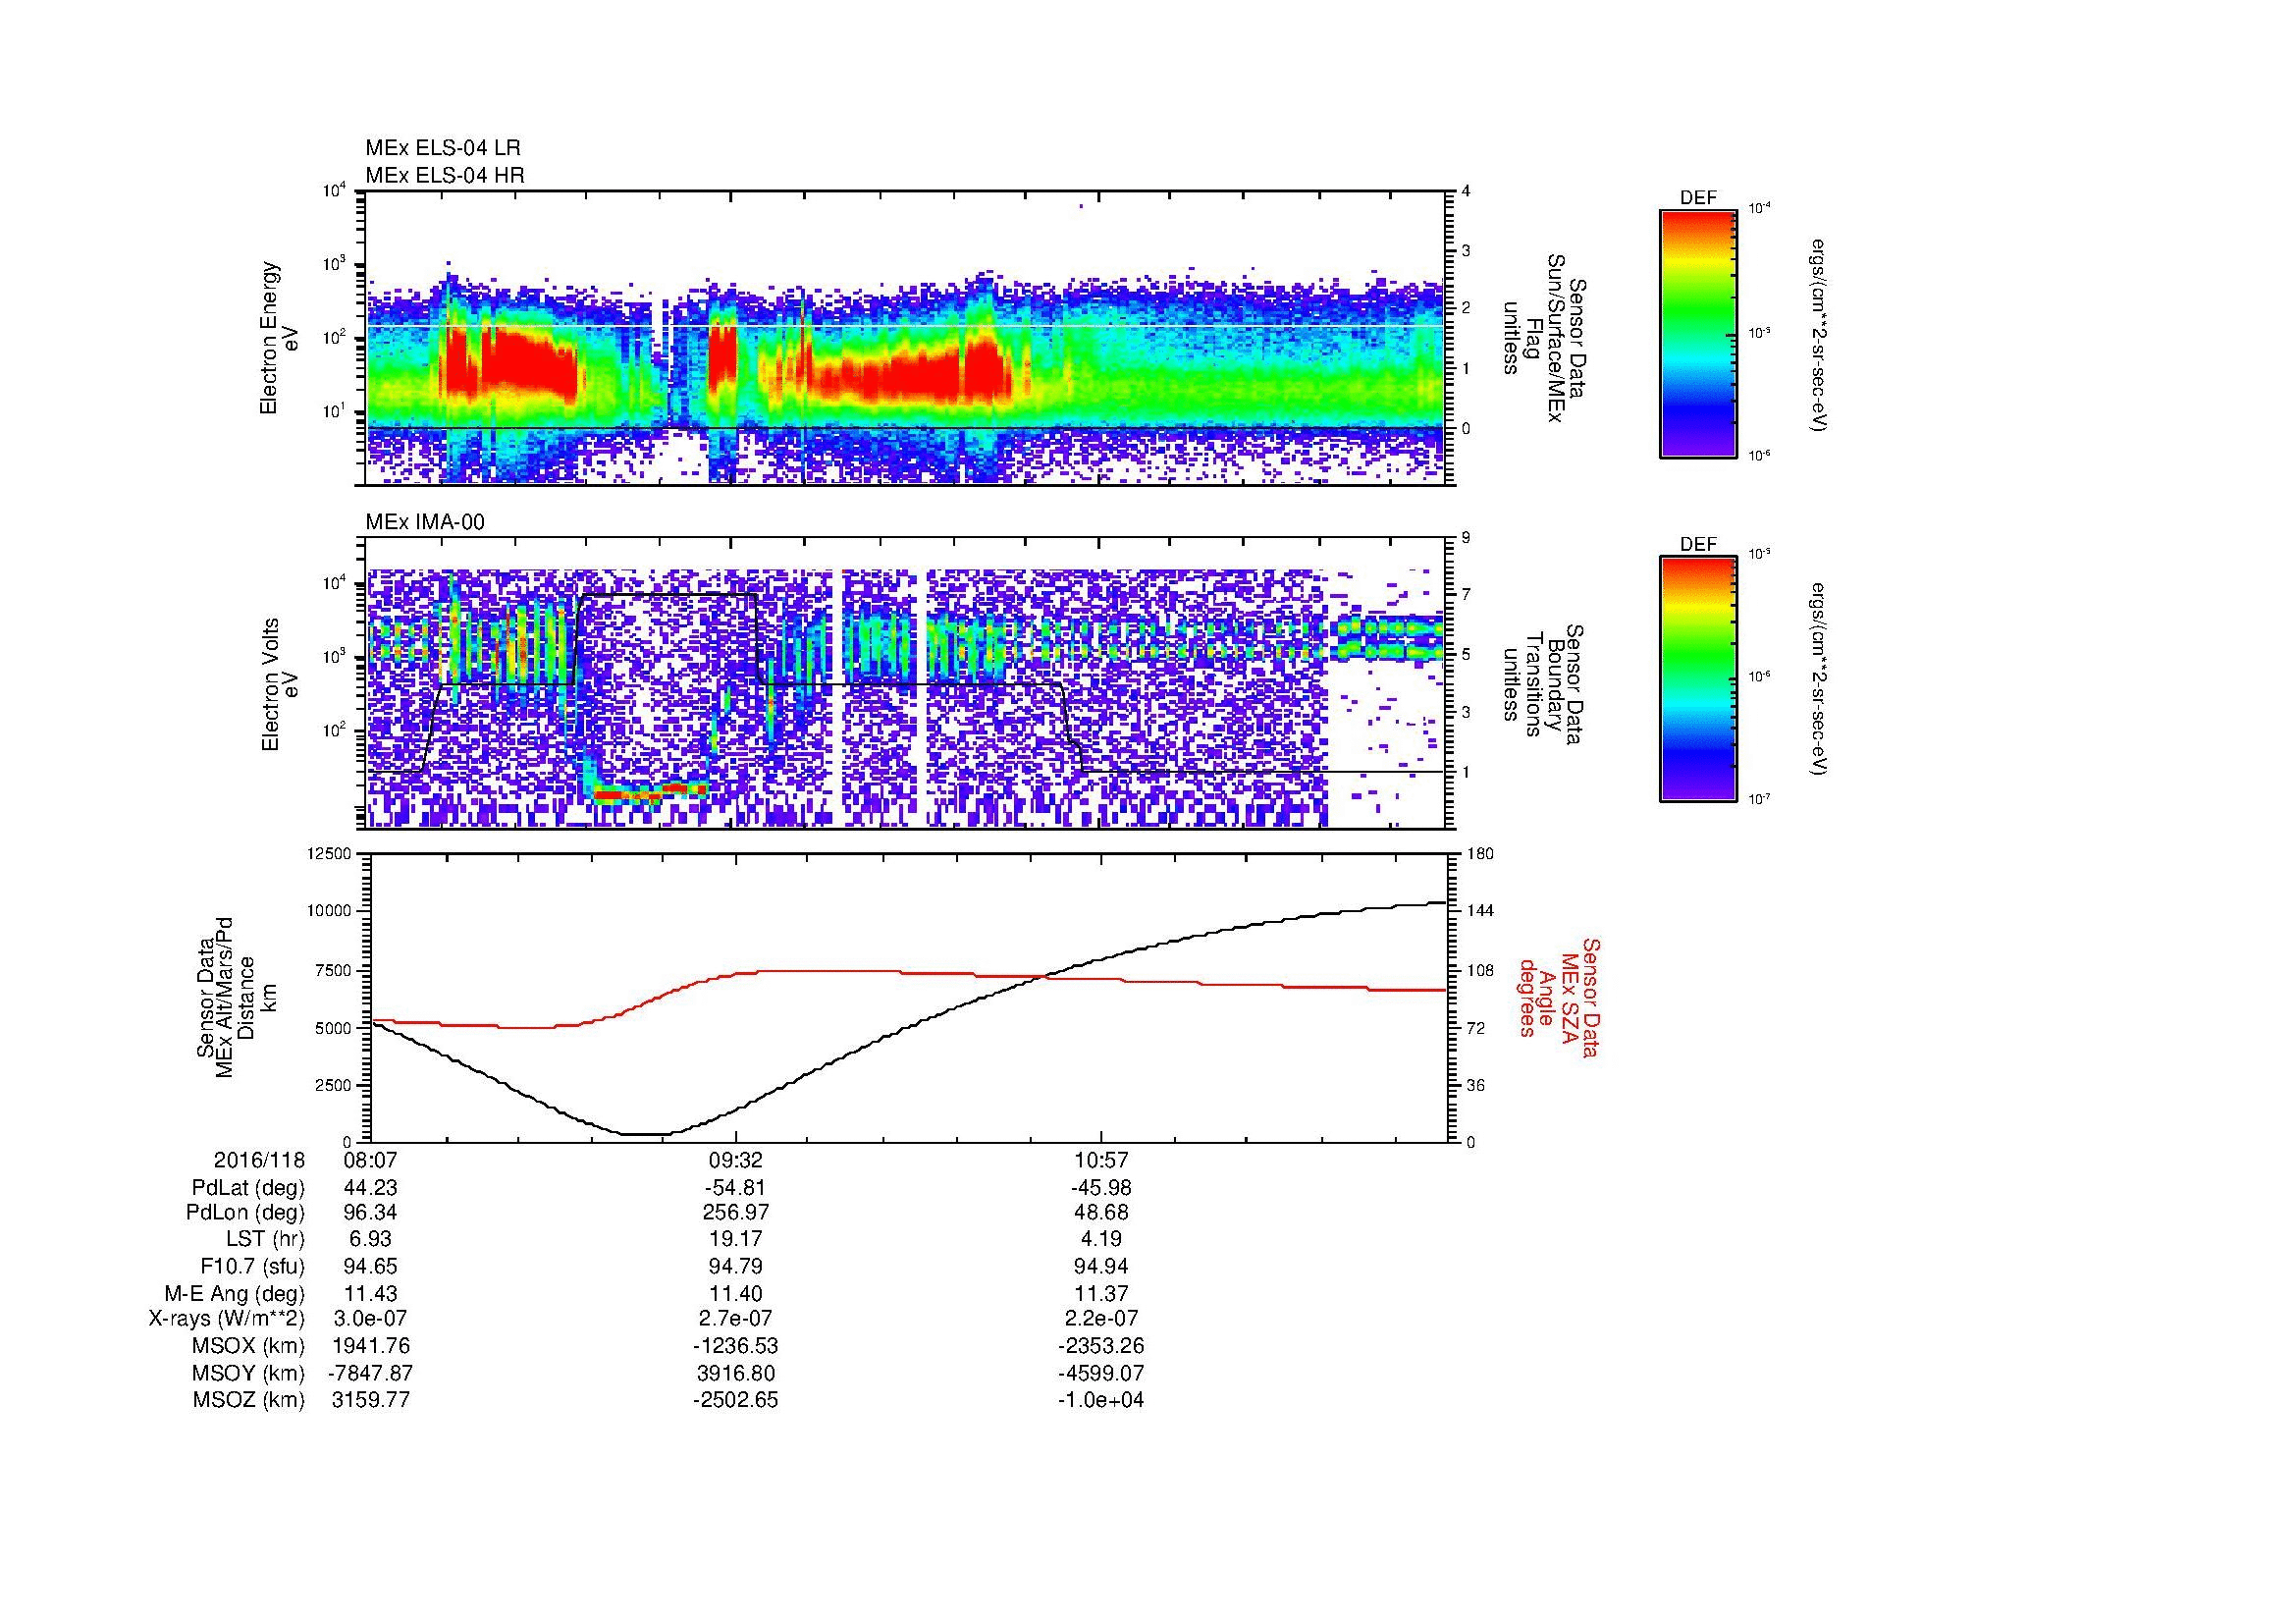
Task: Click the MSOZ value 3159.77
Action: pos(371,1400)
